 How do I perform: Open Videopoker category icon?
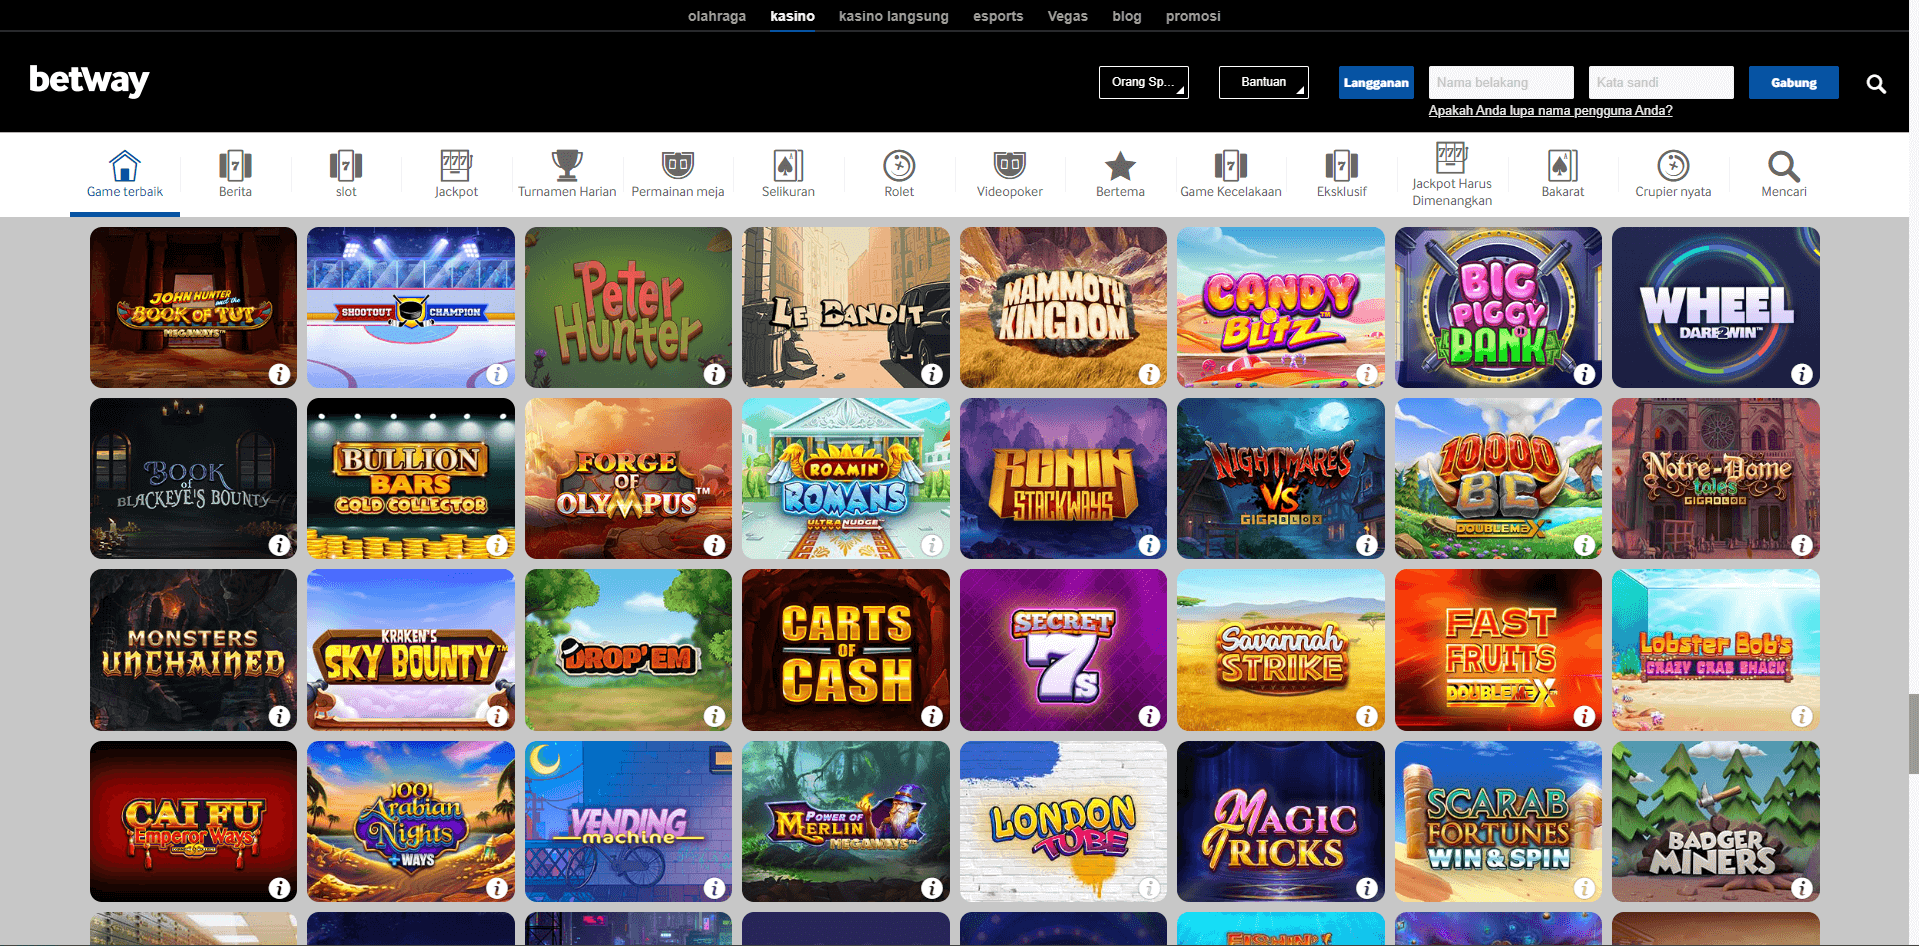pos(1010,165)
